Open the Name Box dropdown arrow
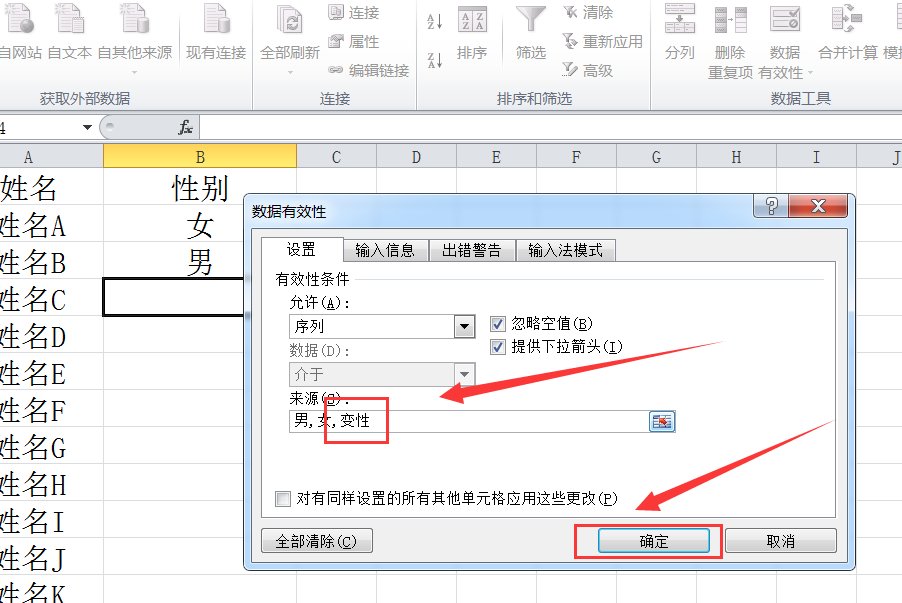The image size is (902, 603). click(87, 127)
